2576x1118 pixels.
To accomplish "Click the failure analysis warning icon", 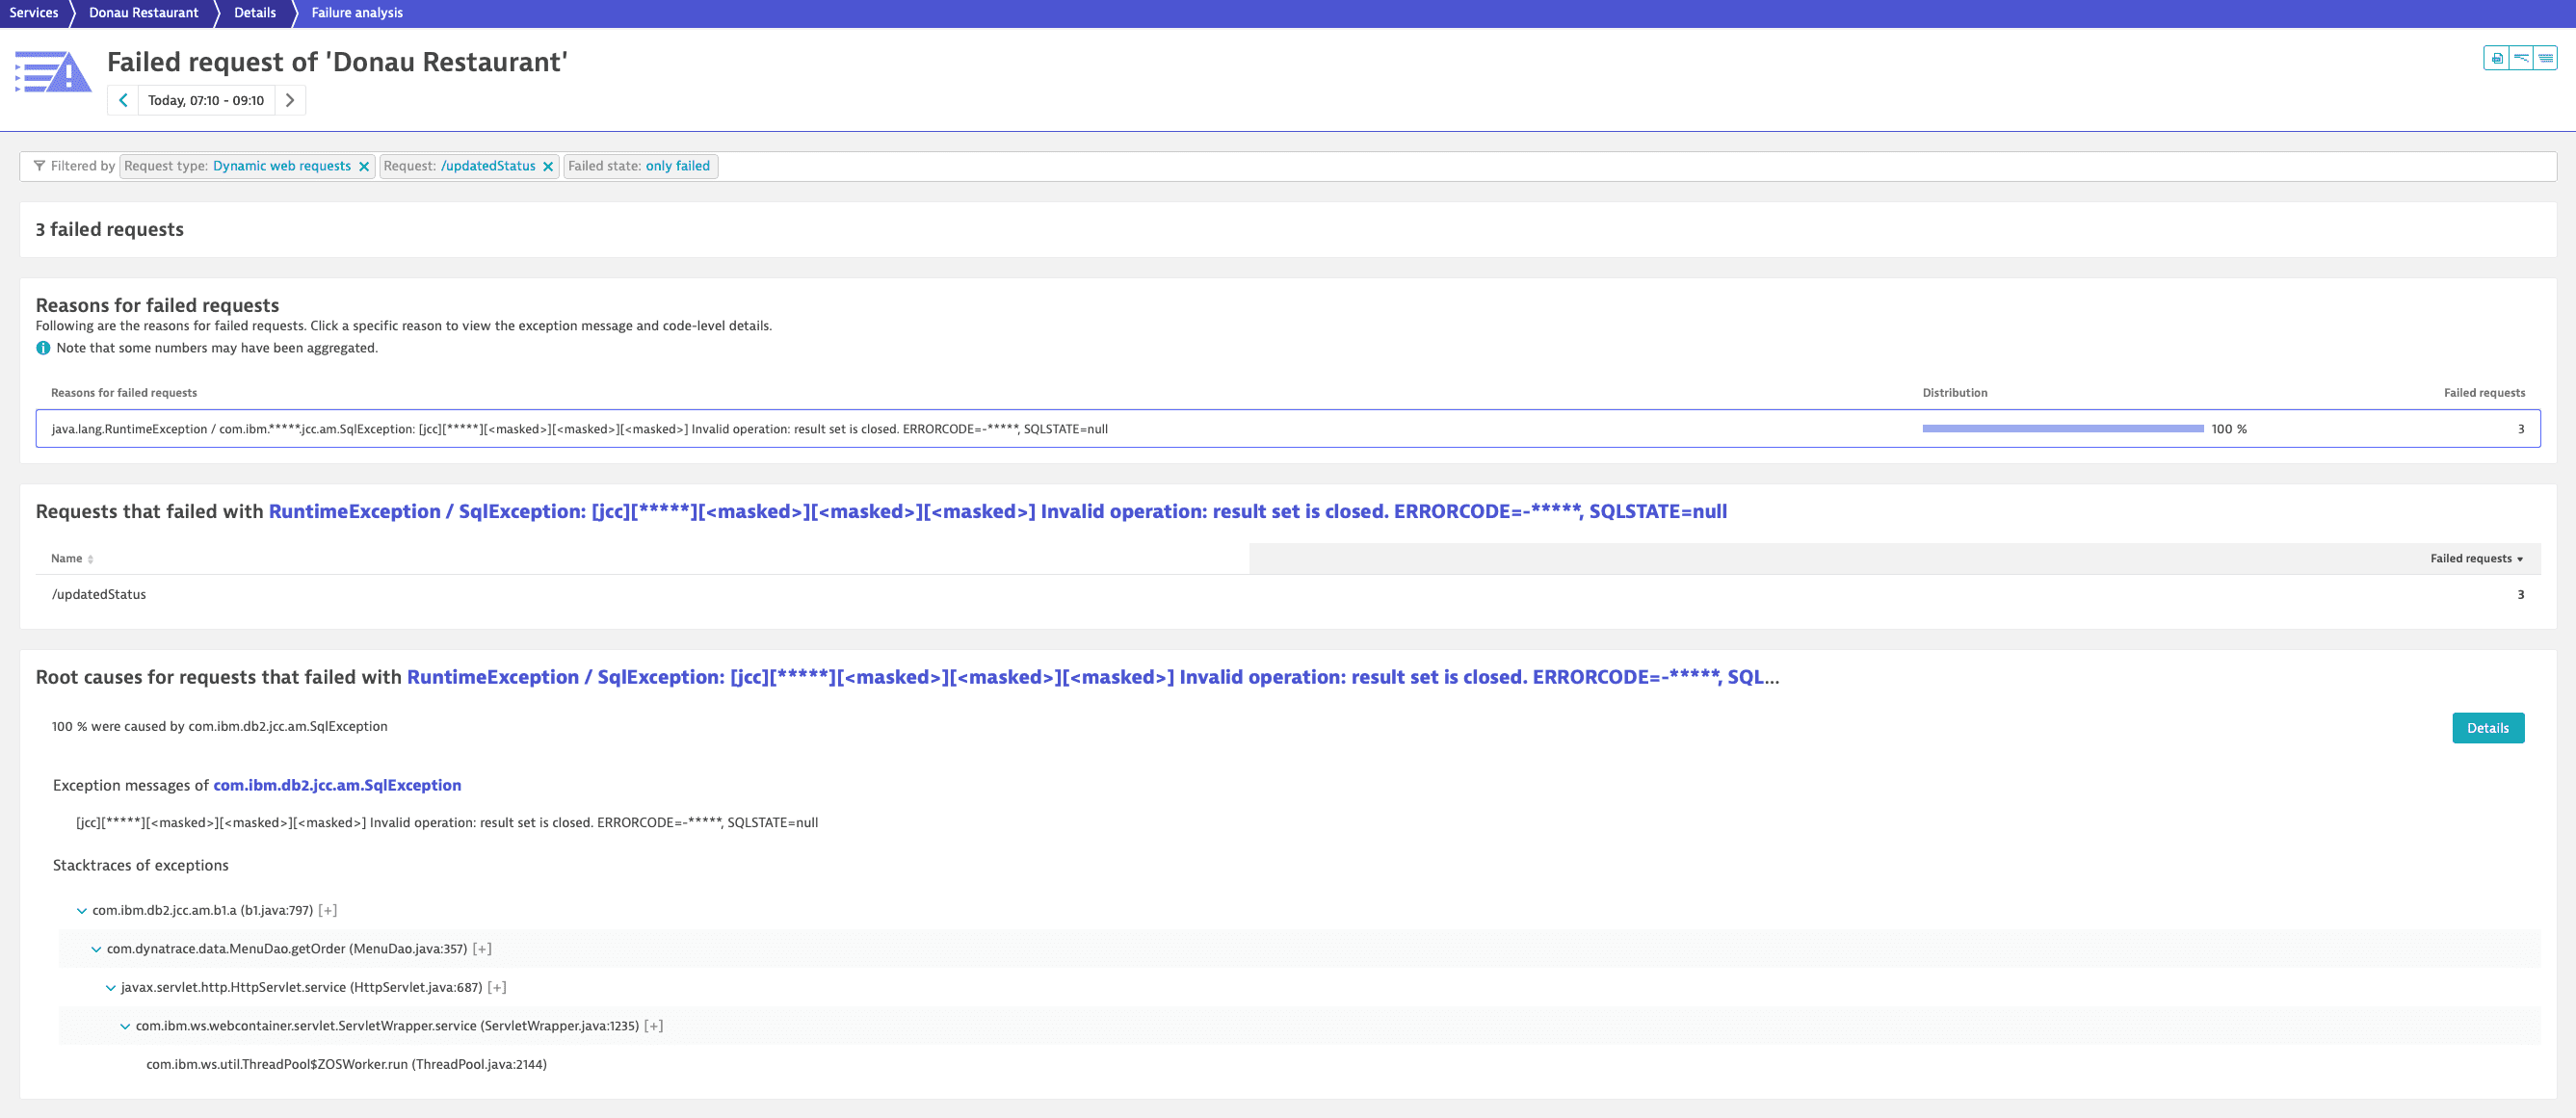I will [x=53, y=72].
